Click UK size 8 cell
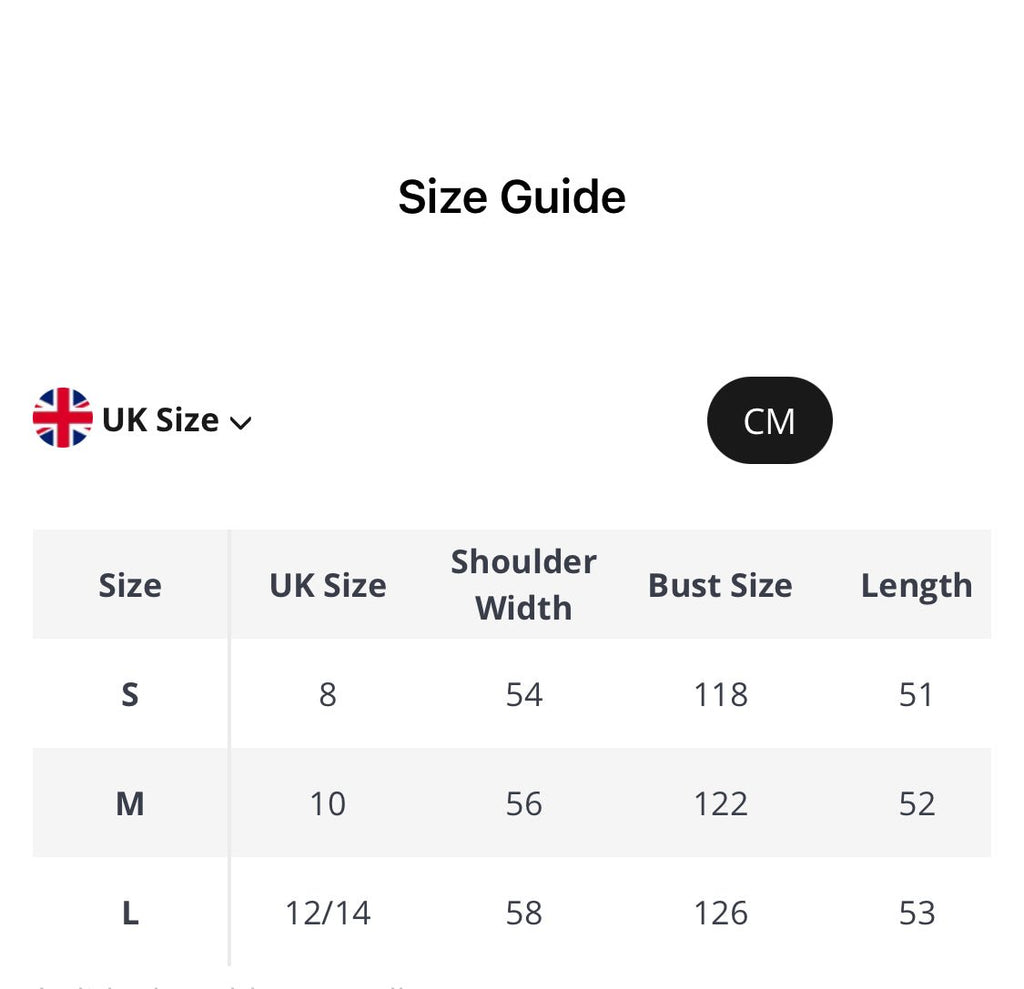The width and height of the screenshot is (1024, 989). [x=327, y=694]
